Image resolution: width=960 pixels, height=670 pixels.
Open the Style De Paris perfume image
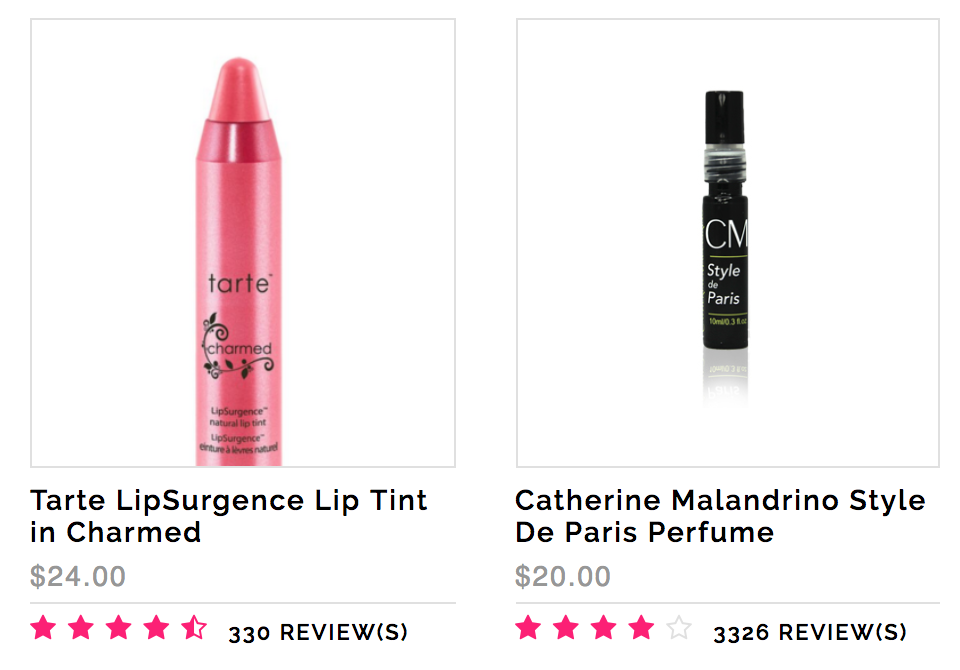[x=728, y=243]
